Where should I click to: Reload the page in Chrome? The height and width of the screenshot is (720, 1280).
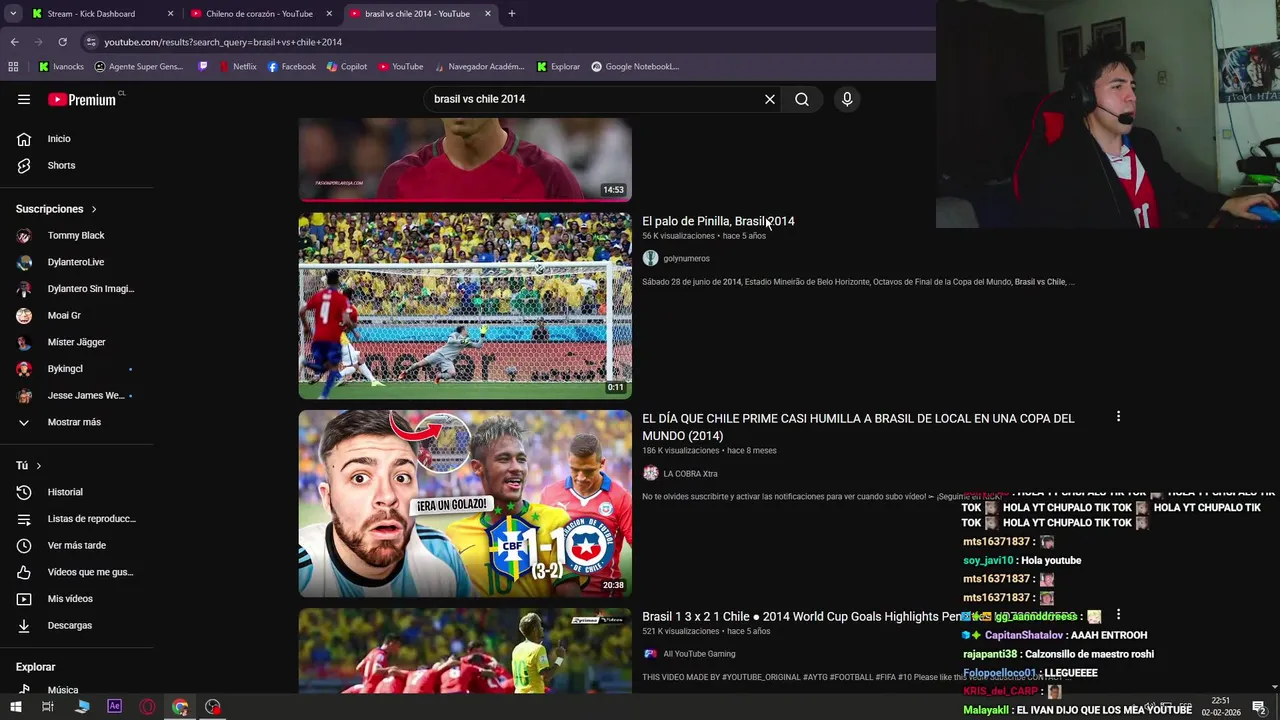(62, 42)
